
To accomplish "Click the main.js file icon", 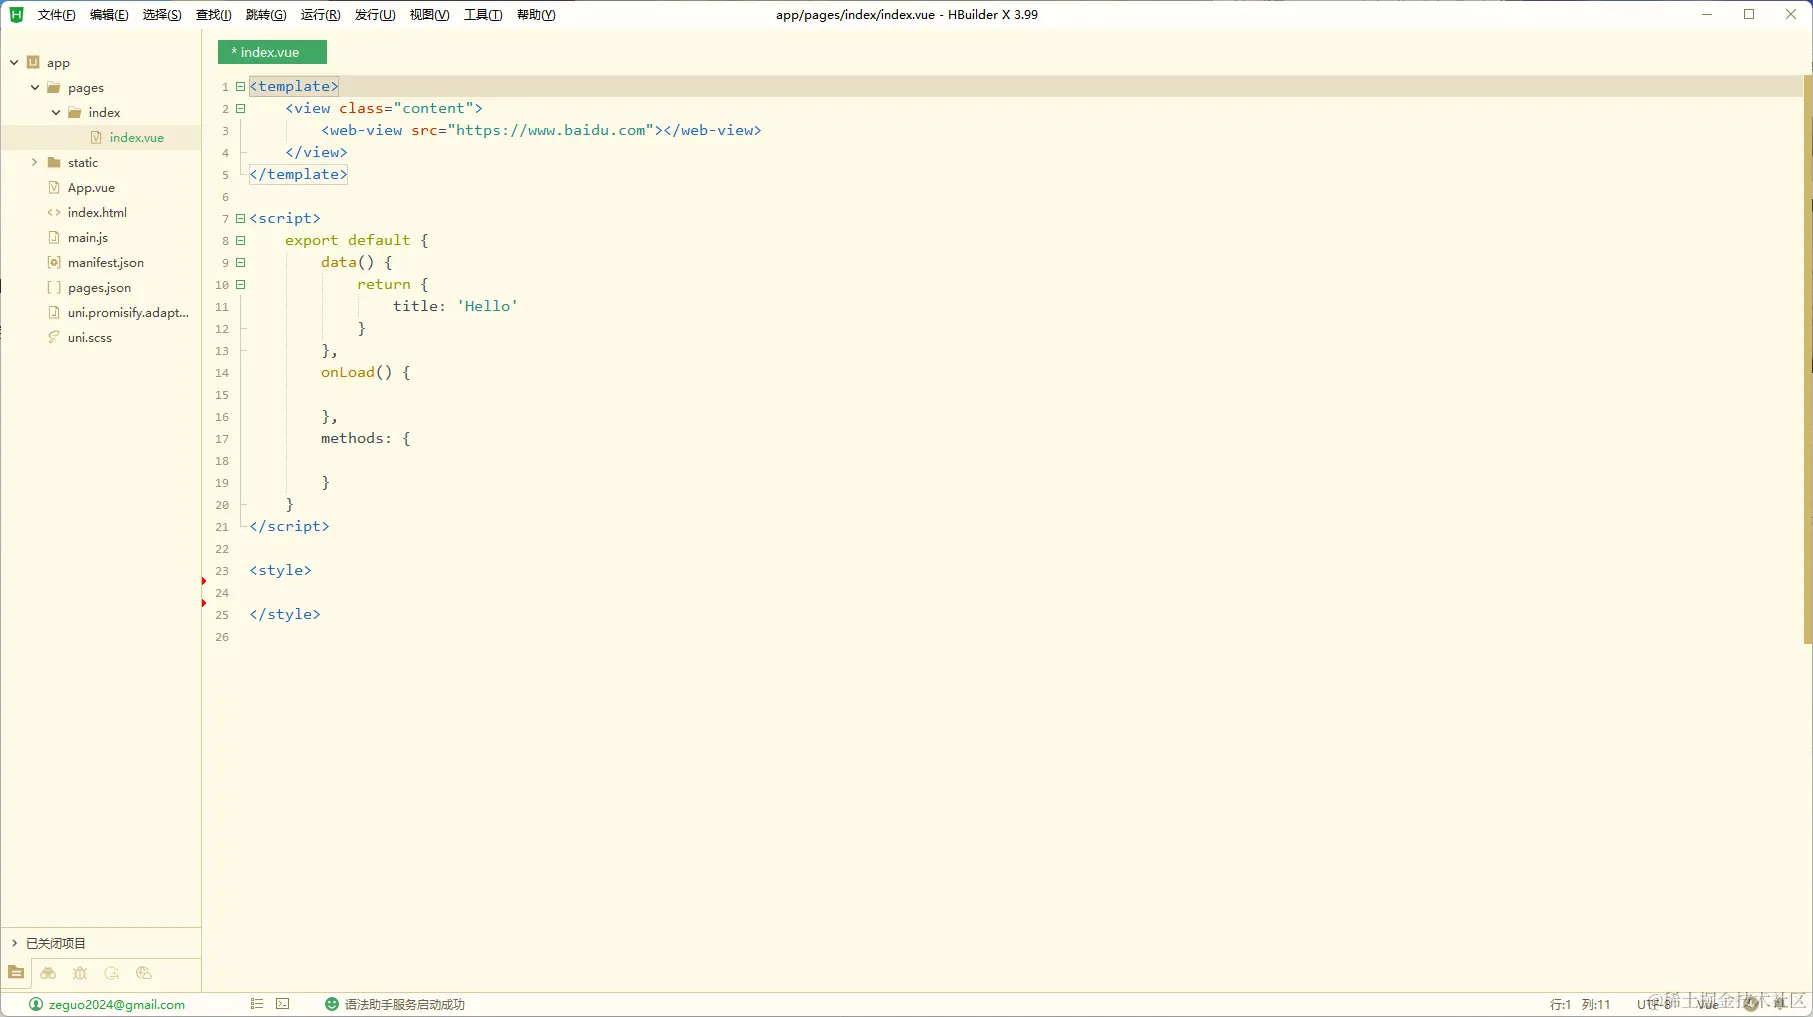I will 54,238.
